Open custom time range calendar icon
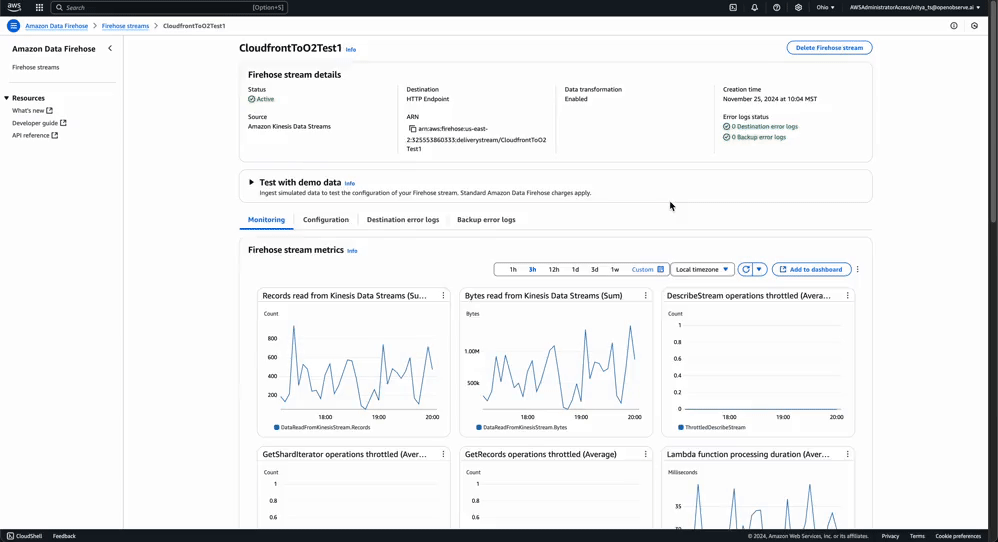This screenshot has width=998, height=542. pyautogui.click(x=661, y=270)
